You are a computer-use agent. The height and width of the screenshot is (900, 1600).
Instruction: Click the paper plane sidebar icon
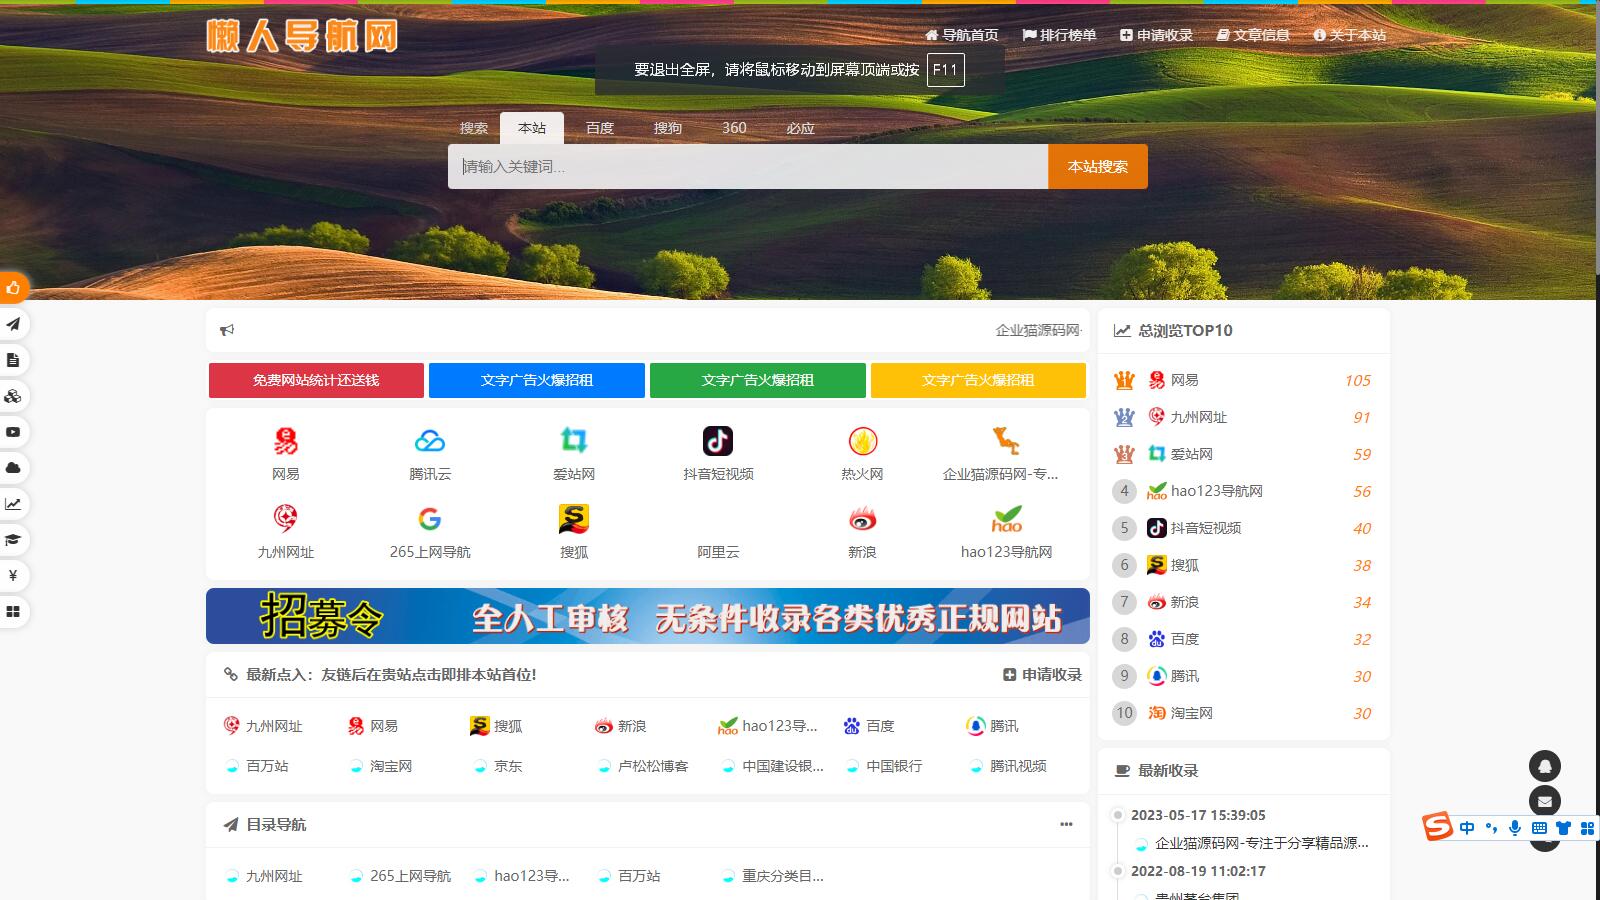13,324
